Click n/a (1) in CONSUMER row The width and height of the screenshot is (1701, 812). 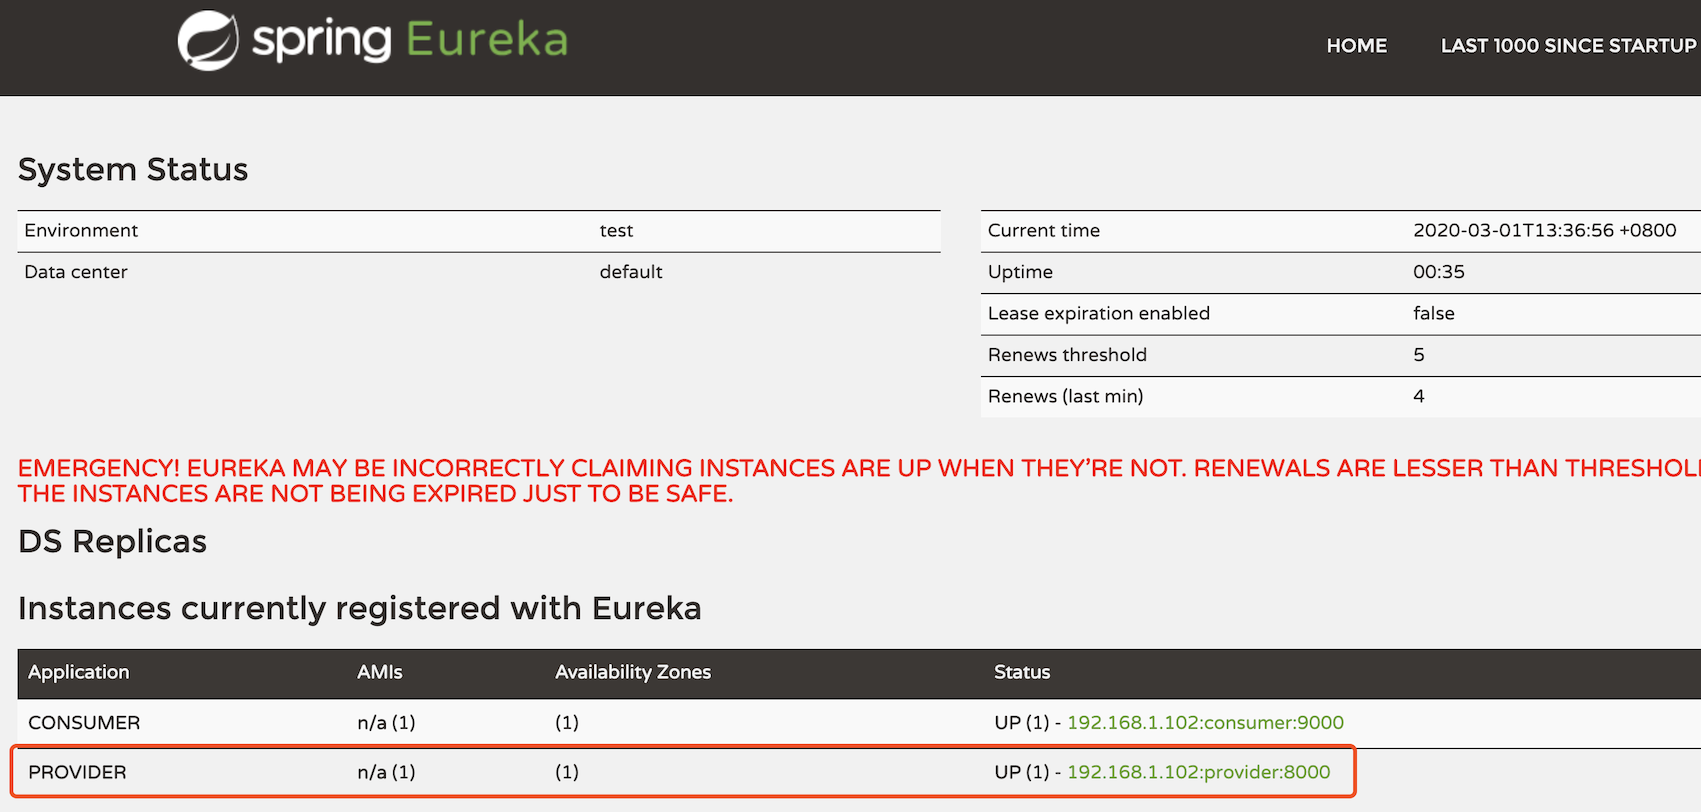pyautogui.click(x=386, y=723)
